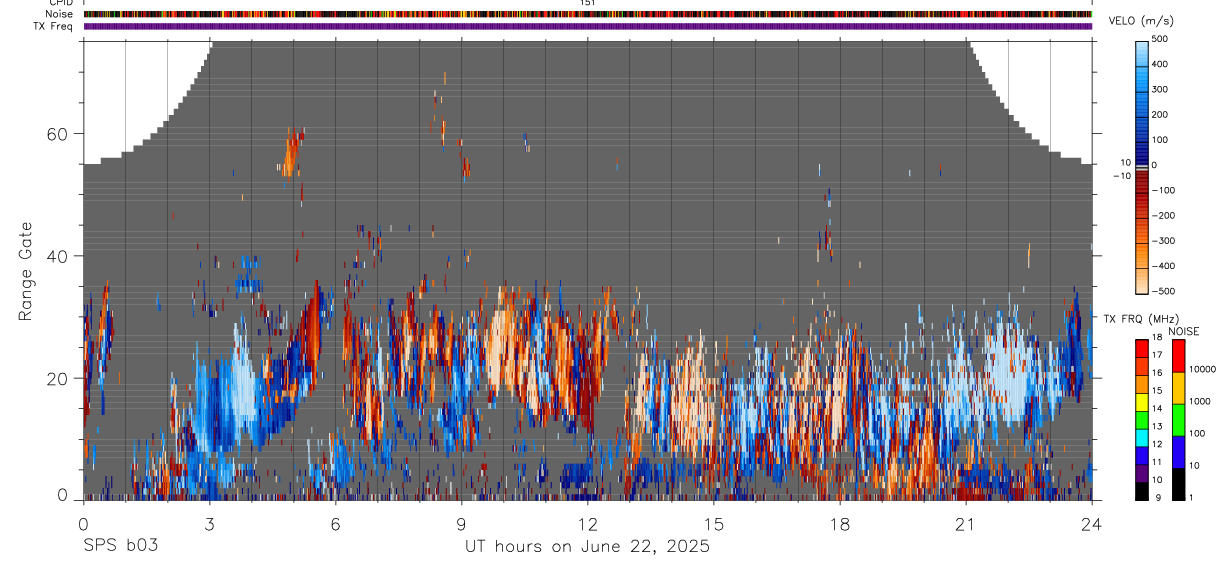1228x567 pixels.
Task: Click the multicolored Noise strip
Action: pos(587,14)
